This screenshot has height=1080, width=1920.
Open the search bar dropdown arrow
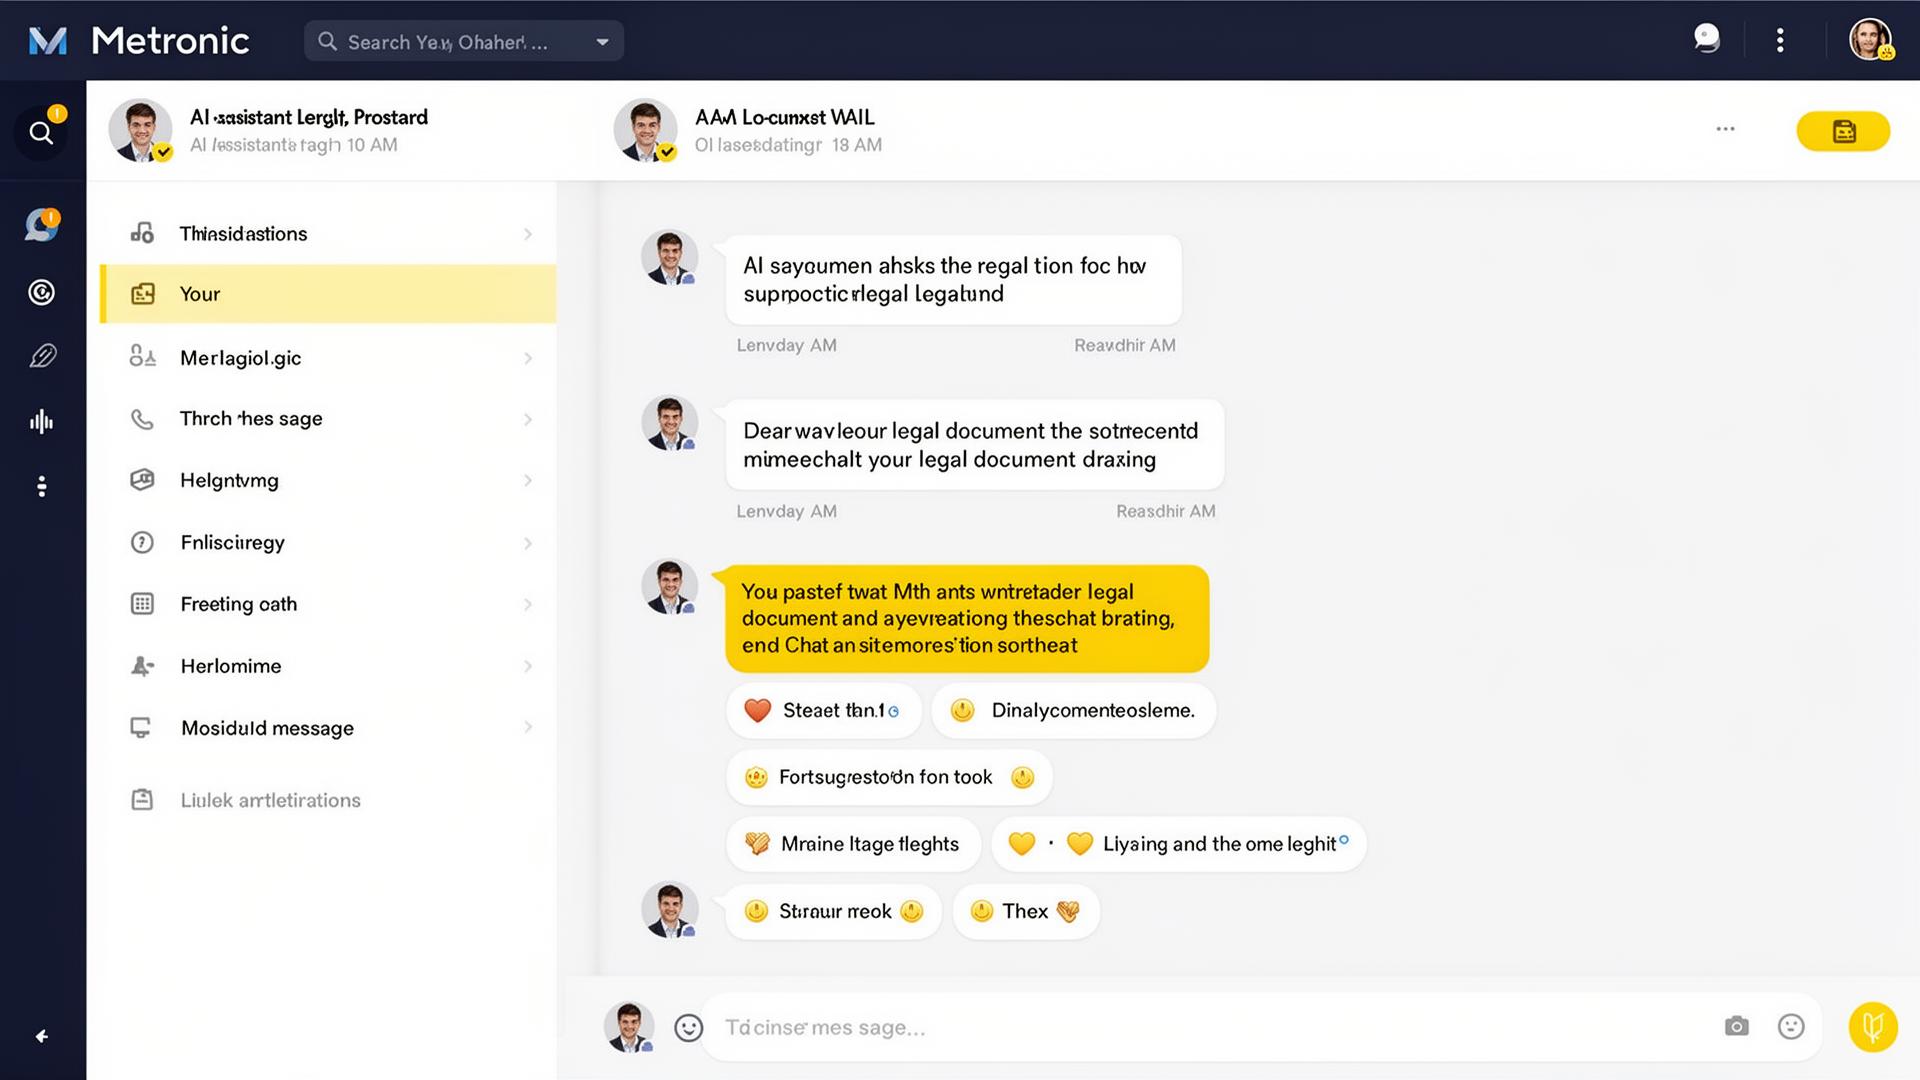click(x=602, y=41)
